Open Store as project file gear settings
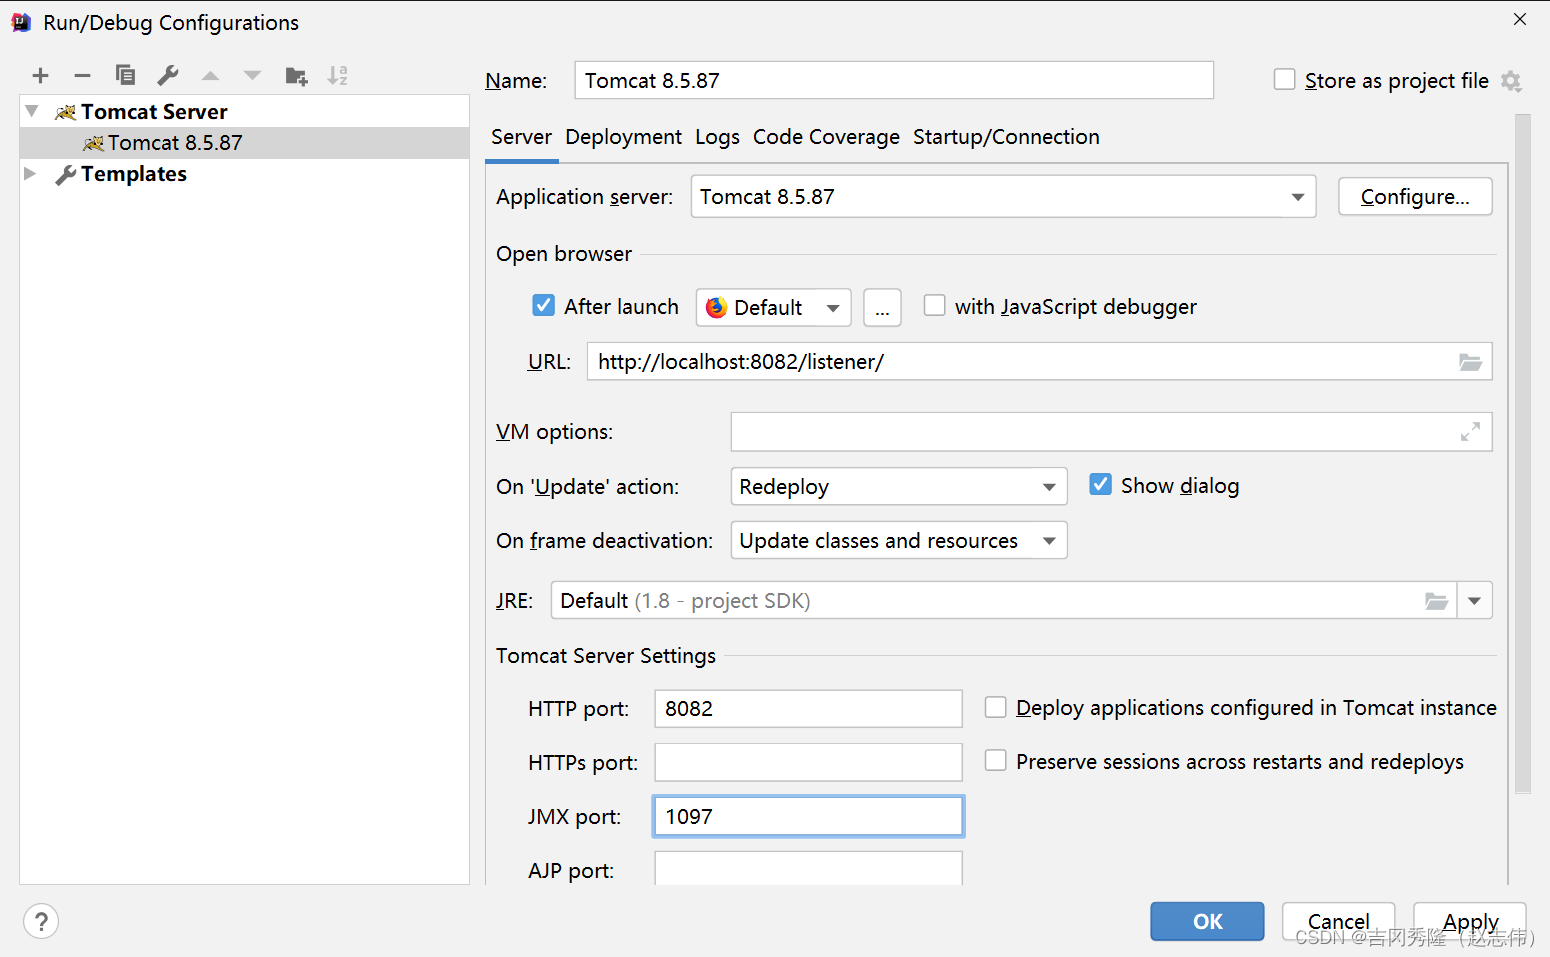The width and height of the screenshot is (1550, 957). pyautogui.click(x=1511, y=82)
